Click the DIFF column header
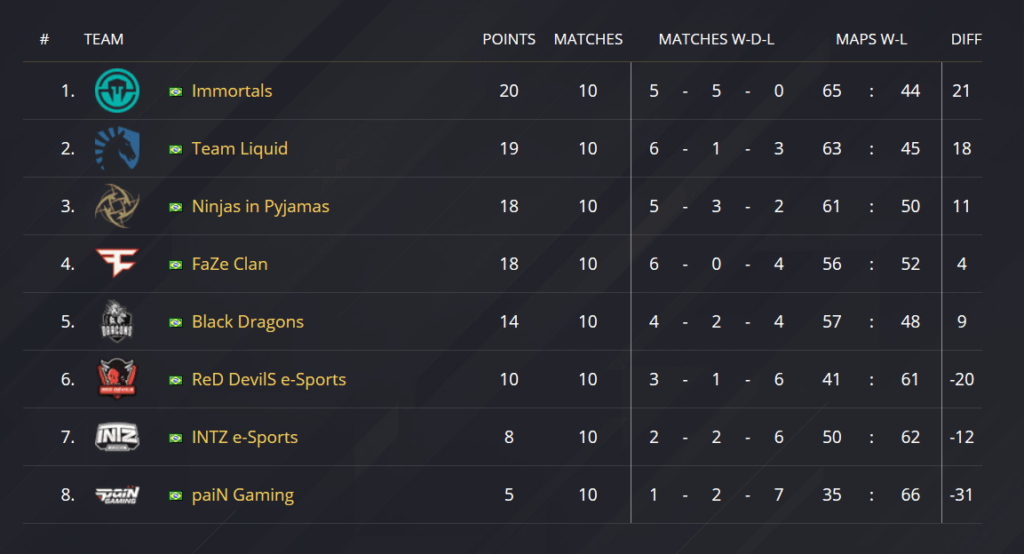The height and width of the screenshot is (554, 1024). click(966, 39)
